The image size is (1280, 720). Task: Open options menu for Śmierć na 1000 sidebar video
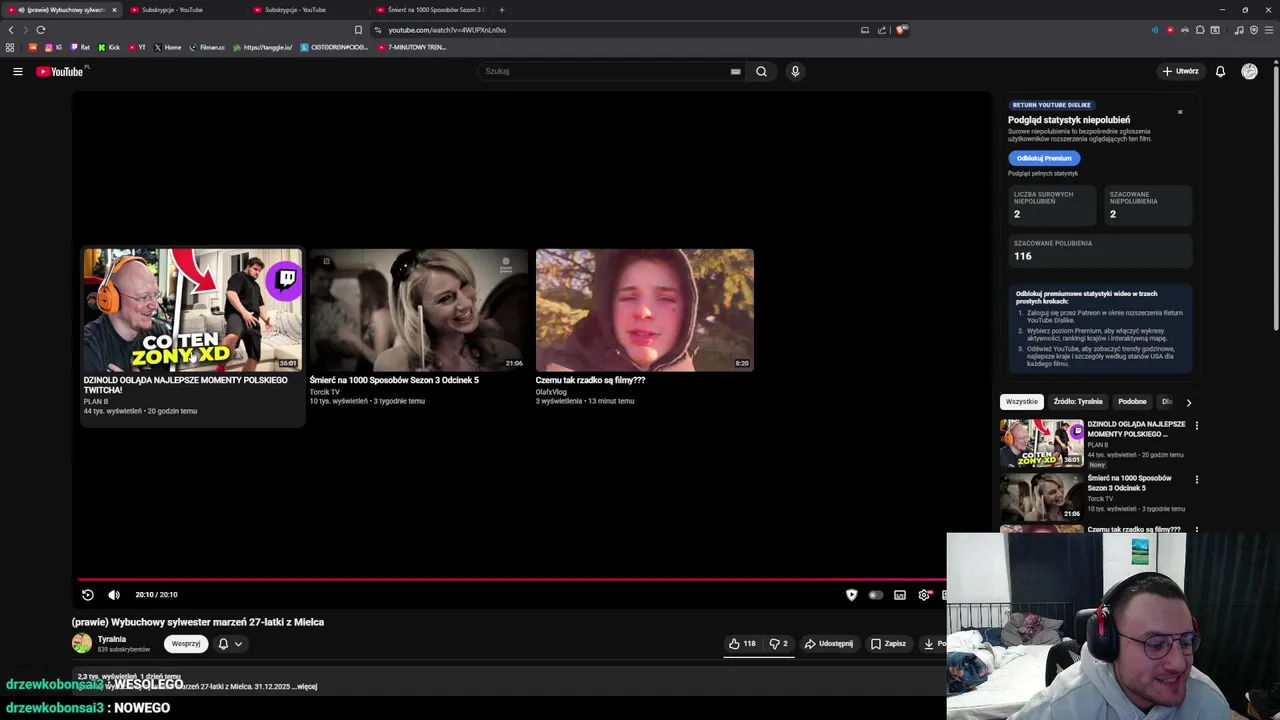pos(1197,479)
